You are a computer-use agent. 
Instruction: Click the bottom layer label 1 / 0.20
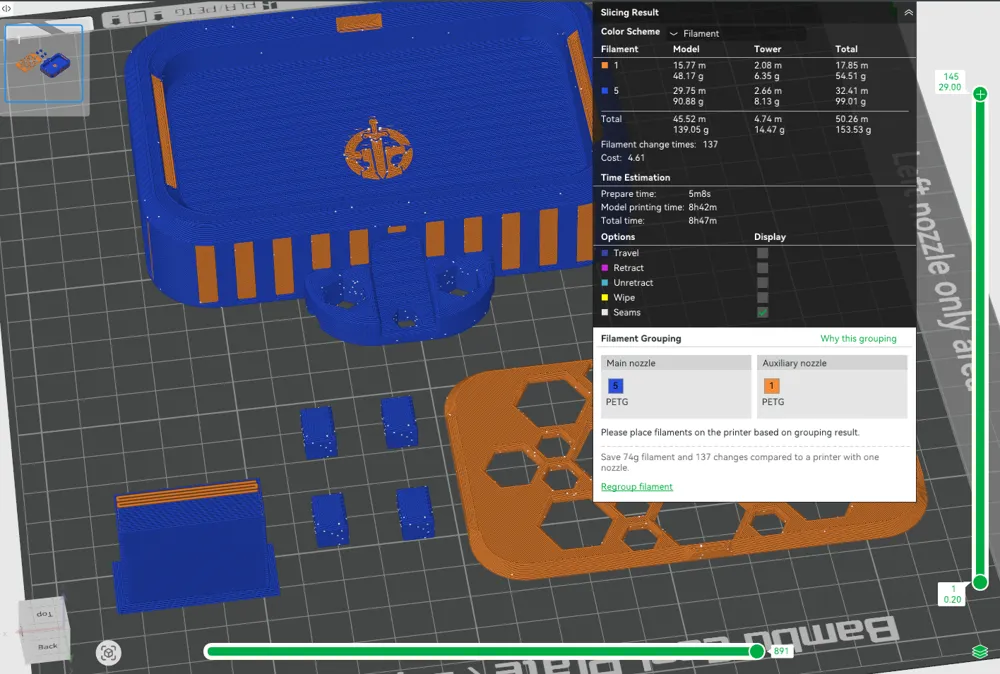[x=952, y=594]
